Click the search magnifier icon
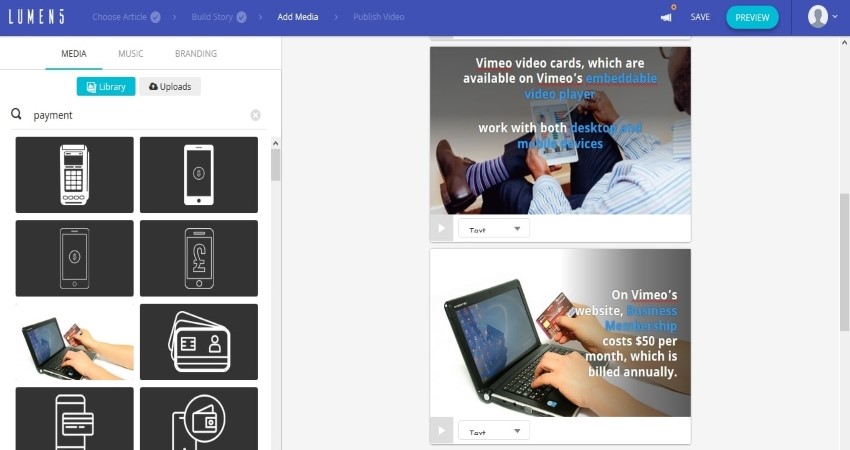This screenshot has height=450, width=850. (17, 114)
